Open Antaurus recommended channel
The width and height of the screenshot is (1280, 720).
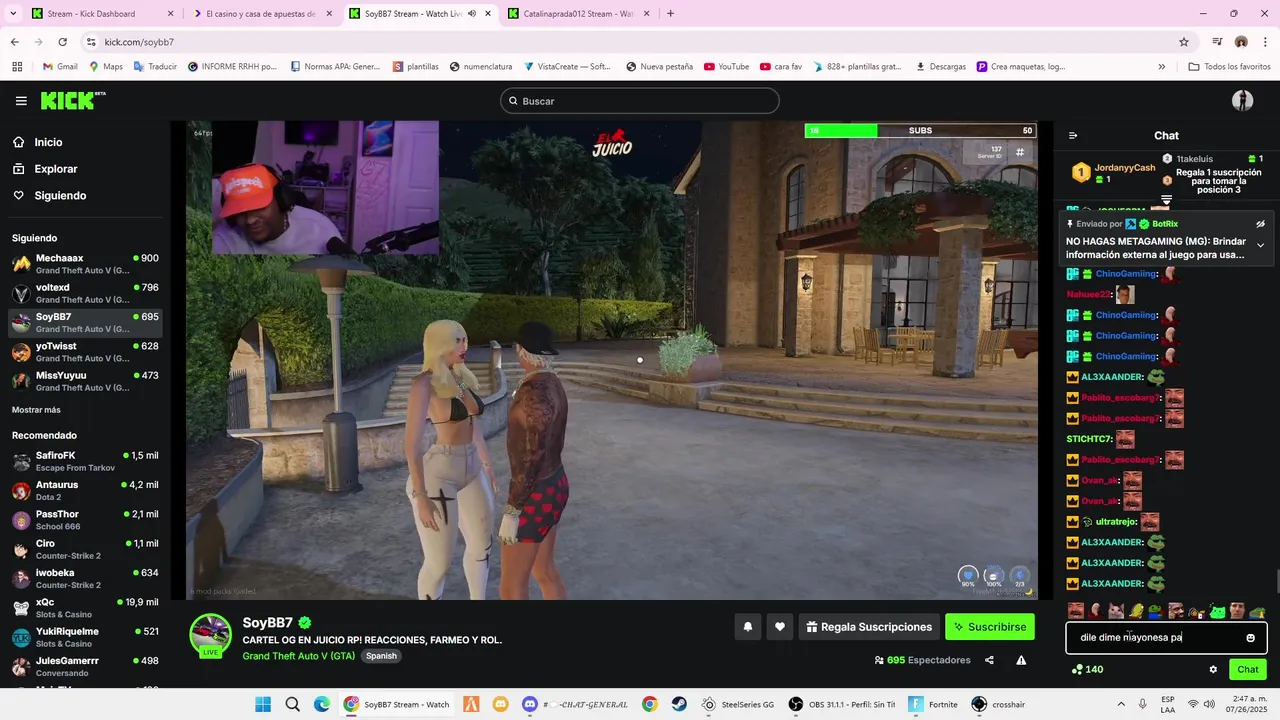coord(85,490)
